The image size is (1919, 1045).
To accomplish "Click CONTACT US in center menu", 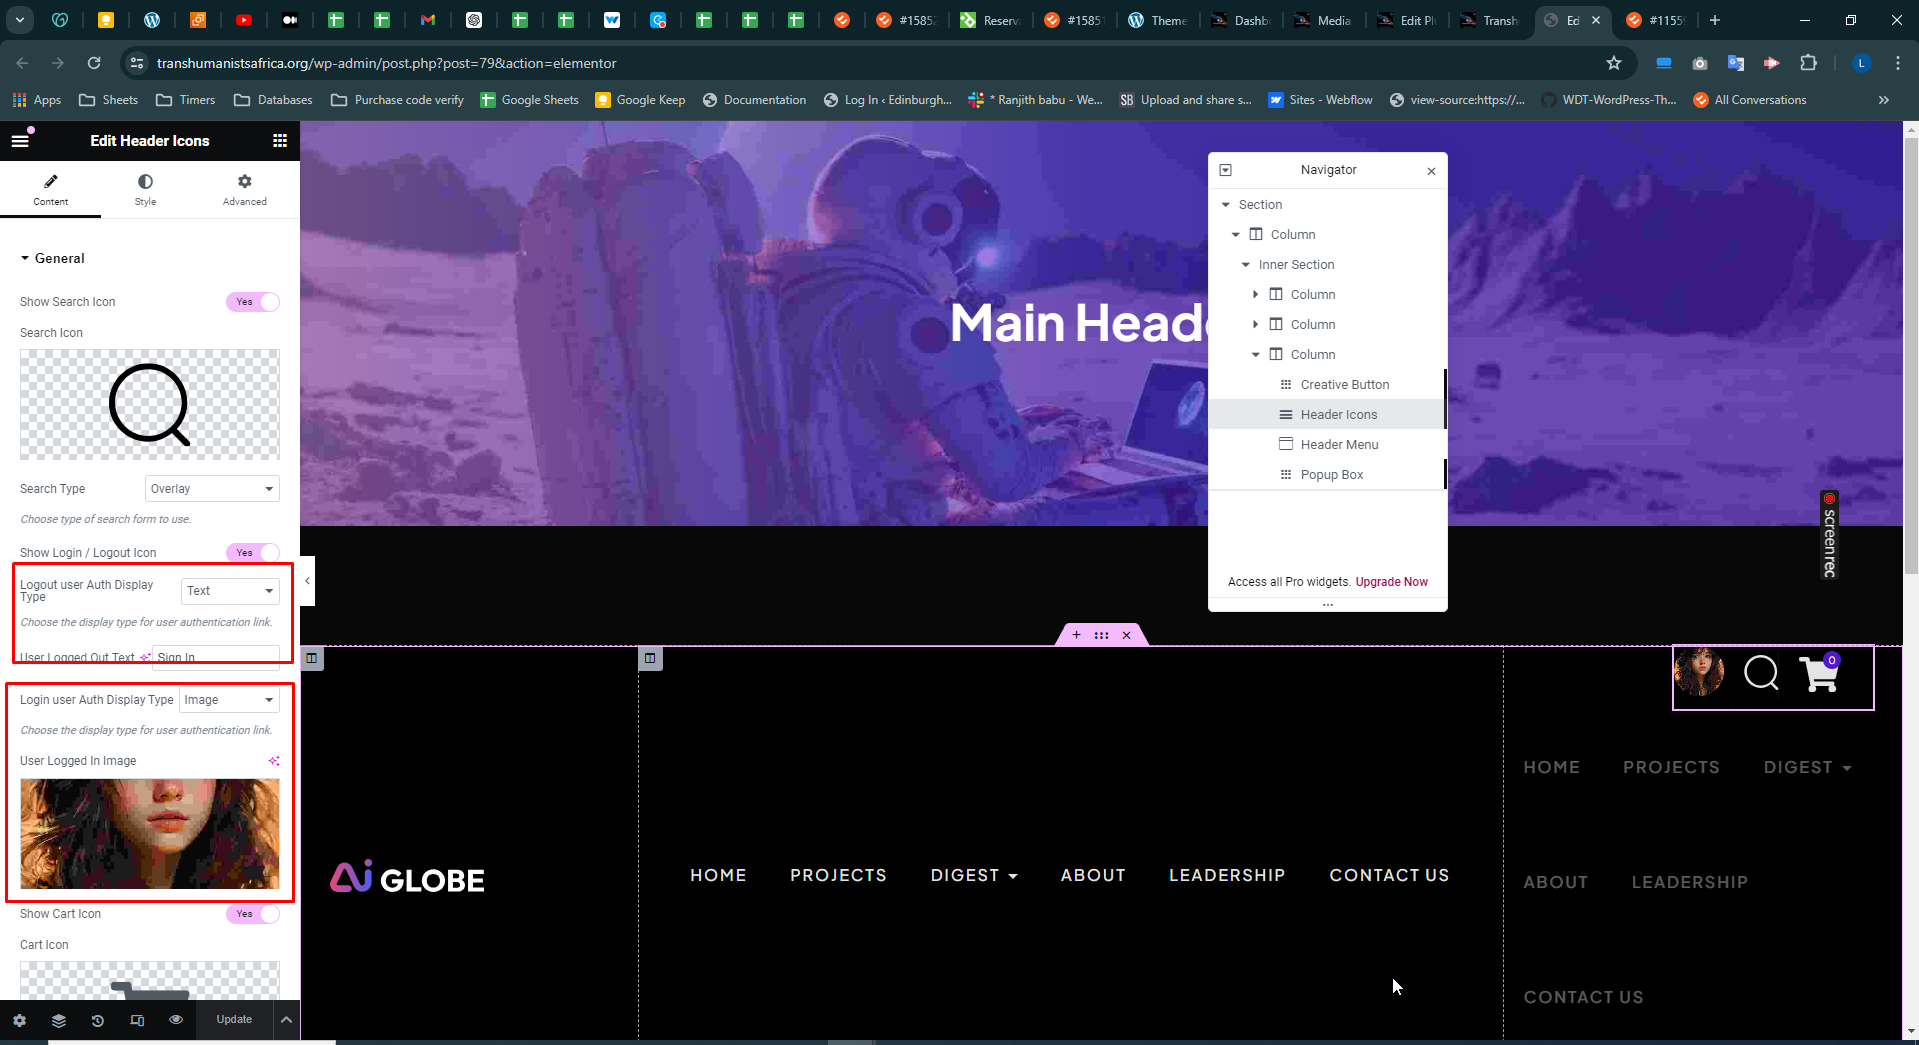I will click(1389, 875).
